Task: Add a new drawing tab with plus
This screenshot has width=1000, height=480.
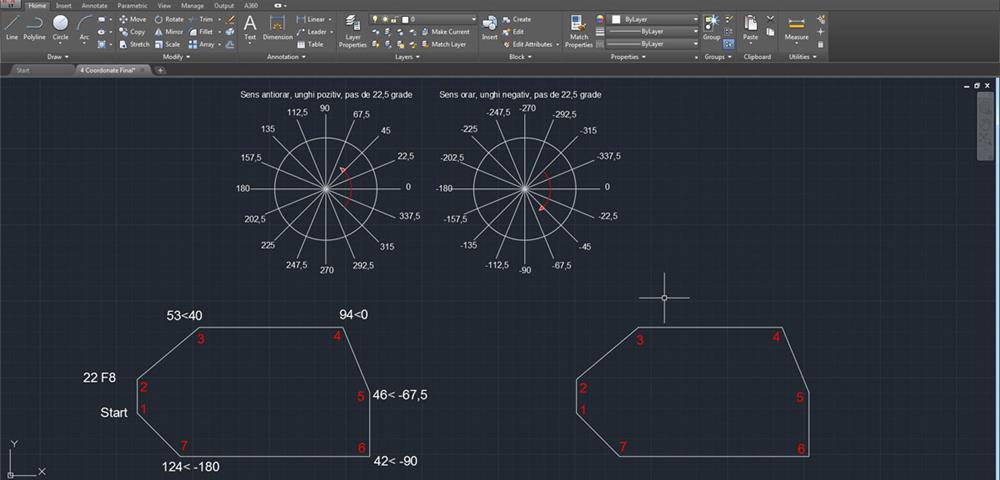Action: 160,70
